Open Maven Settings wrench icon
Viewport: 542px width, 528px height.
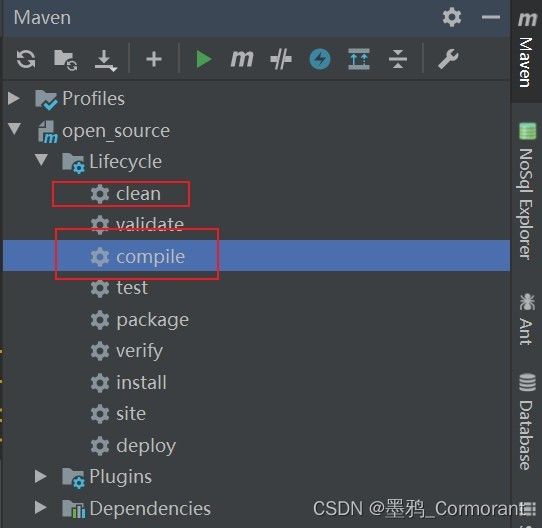pos(448,59)
